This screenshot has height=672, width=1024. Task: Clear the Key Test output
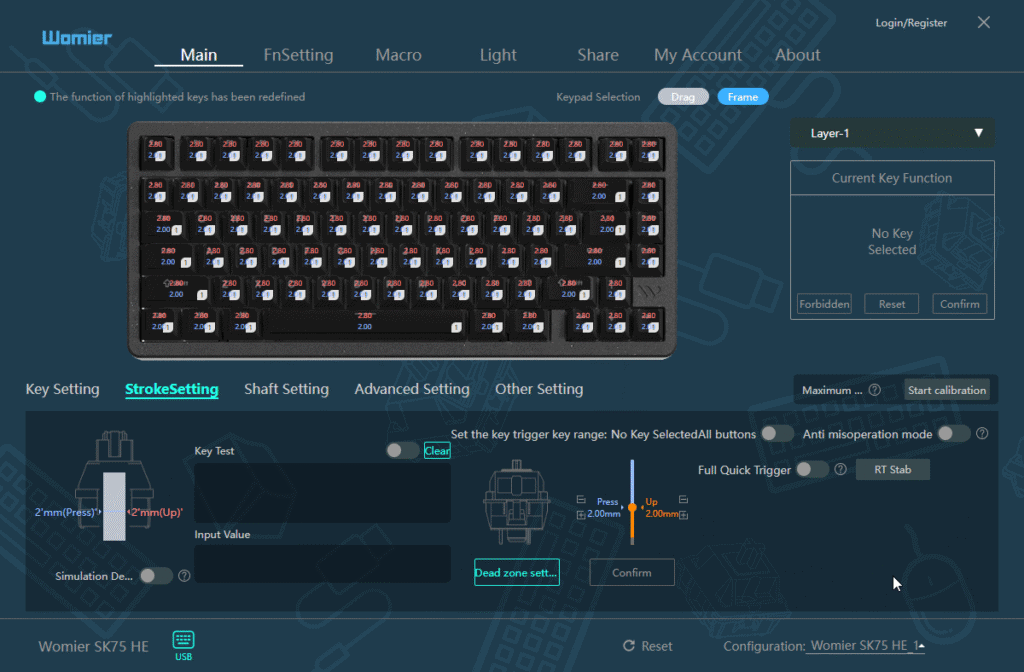(x=437, y=451)
